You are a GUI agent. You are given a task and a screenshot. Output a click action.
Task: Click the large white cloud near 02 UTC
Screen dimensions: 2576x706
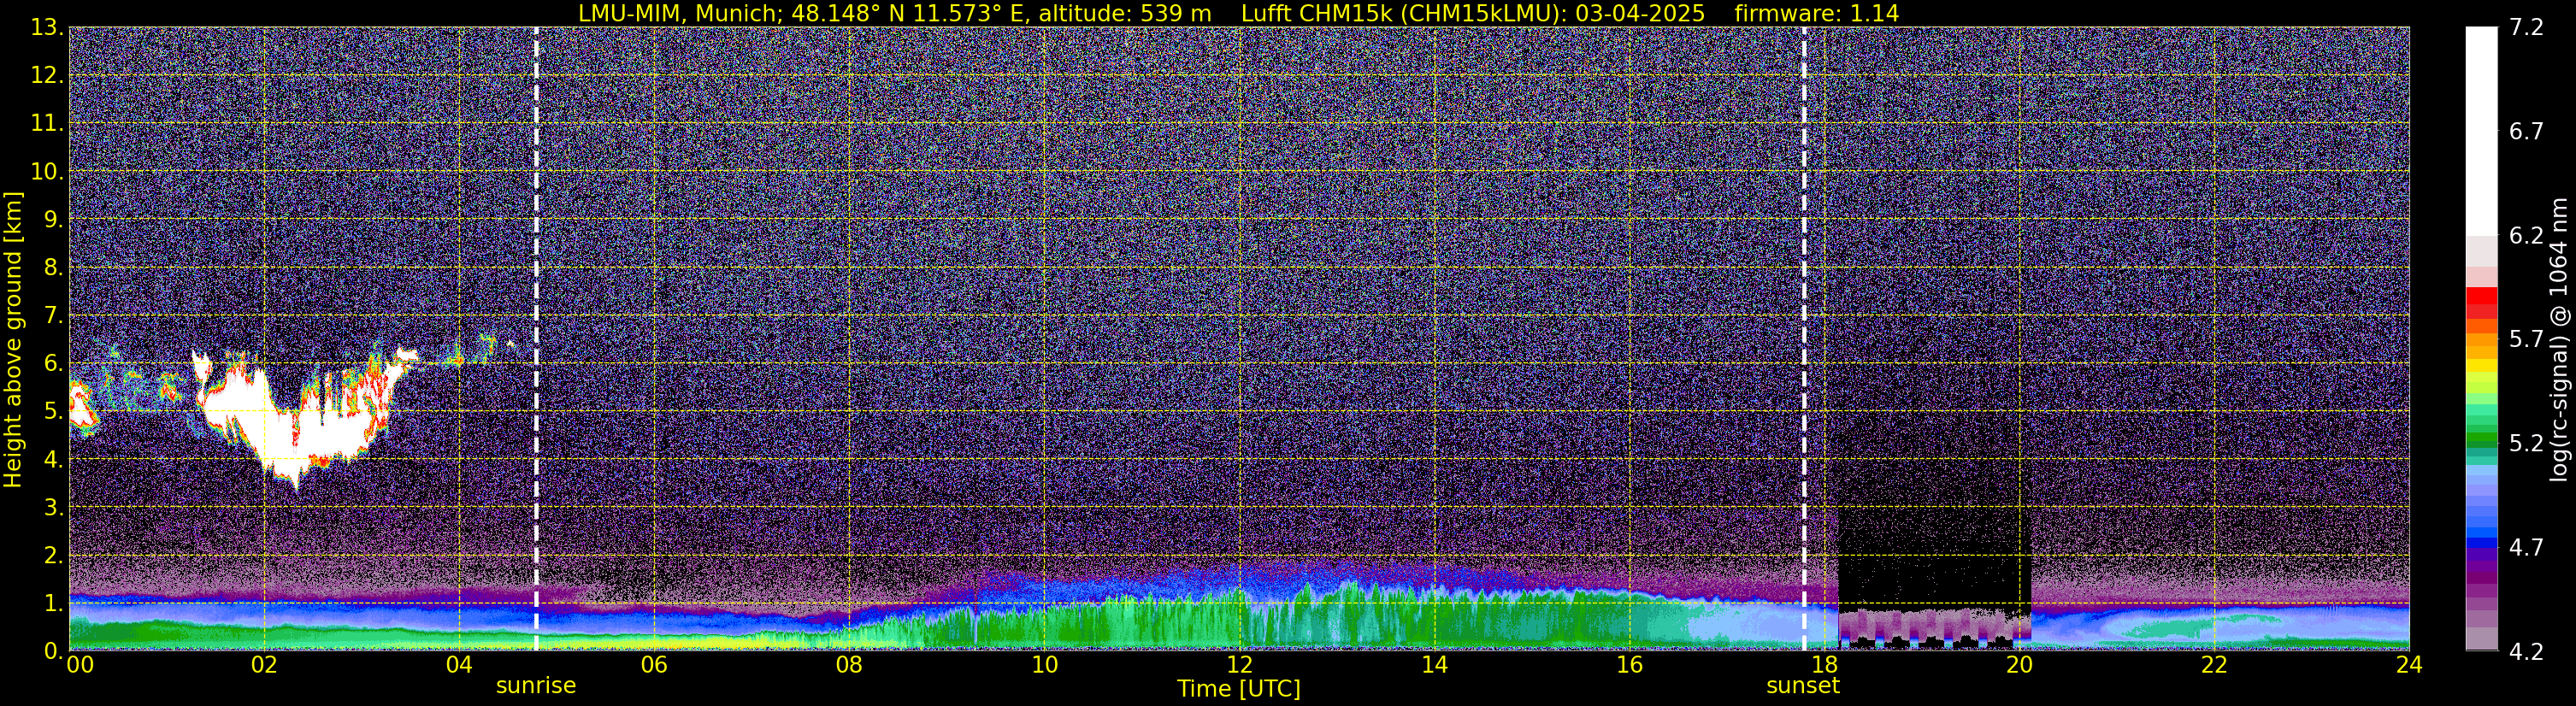pyautogui.click(x=295, y=425)
